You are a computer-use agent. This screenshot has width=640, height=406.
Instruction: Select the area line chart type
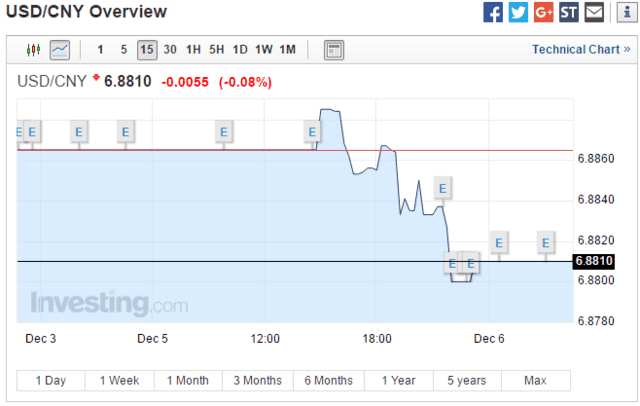(x=60, y=50)
